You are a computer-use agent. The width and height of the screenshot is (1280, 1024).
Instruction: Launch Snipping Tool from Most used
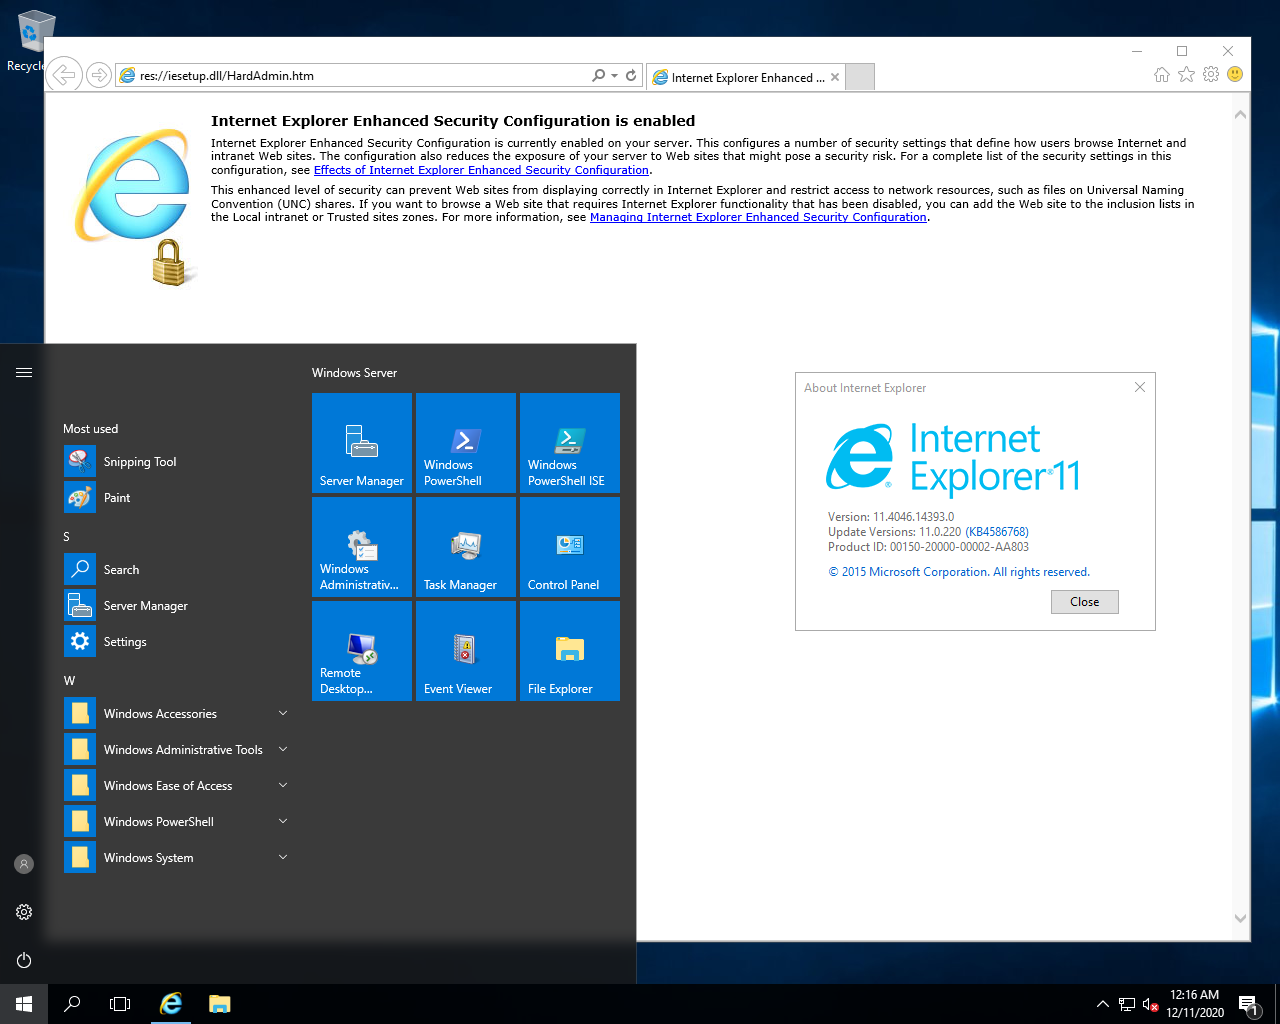click(176, 462)
